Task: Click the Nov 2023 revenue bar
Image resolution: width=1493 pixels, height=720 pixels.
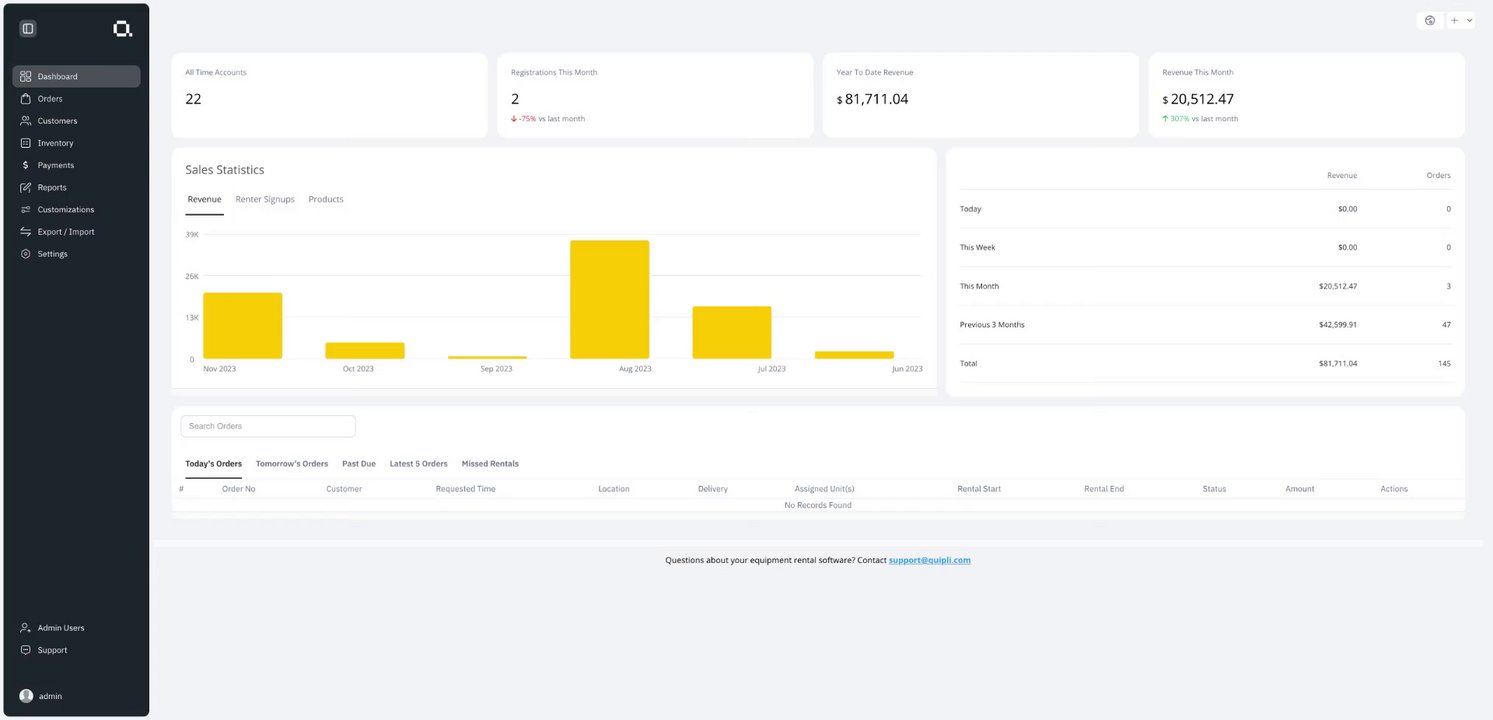Action: tap(243, 326)
